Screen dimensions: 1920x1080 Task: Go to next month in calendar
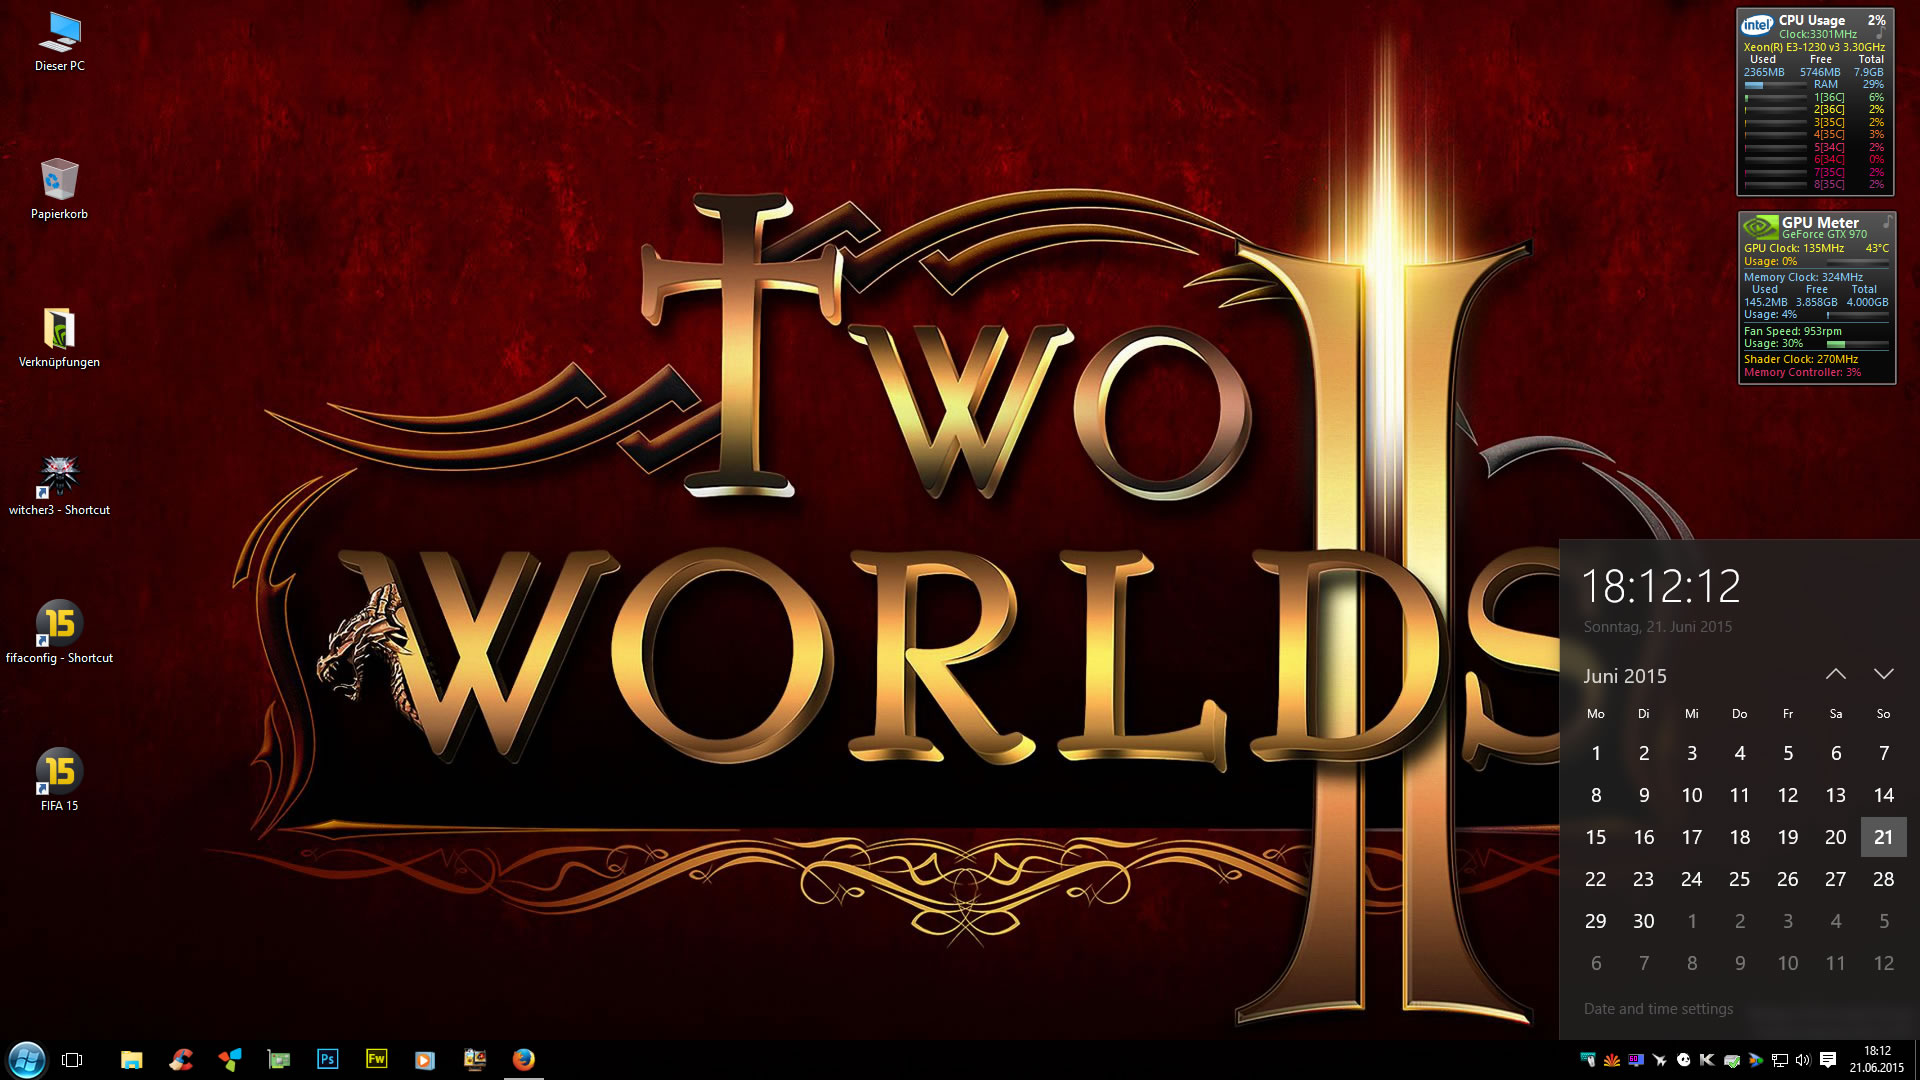pyautogui.click(x=1883, y=674)
